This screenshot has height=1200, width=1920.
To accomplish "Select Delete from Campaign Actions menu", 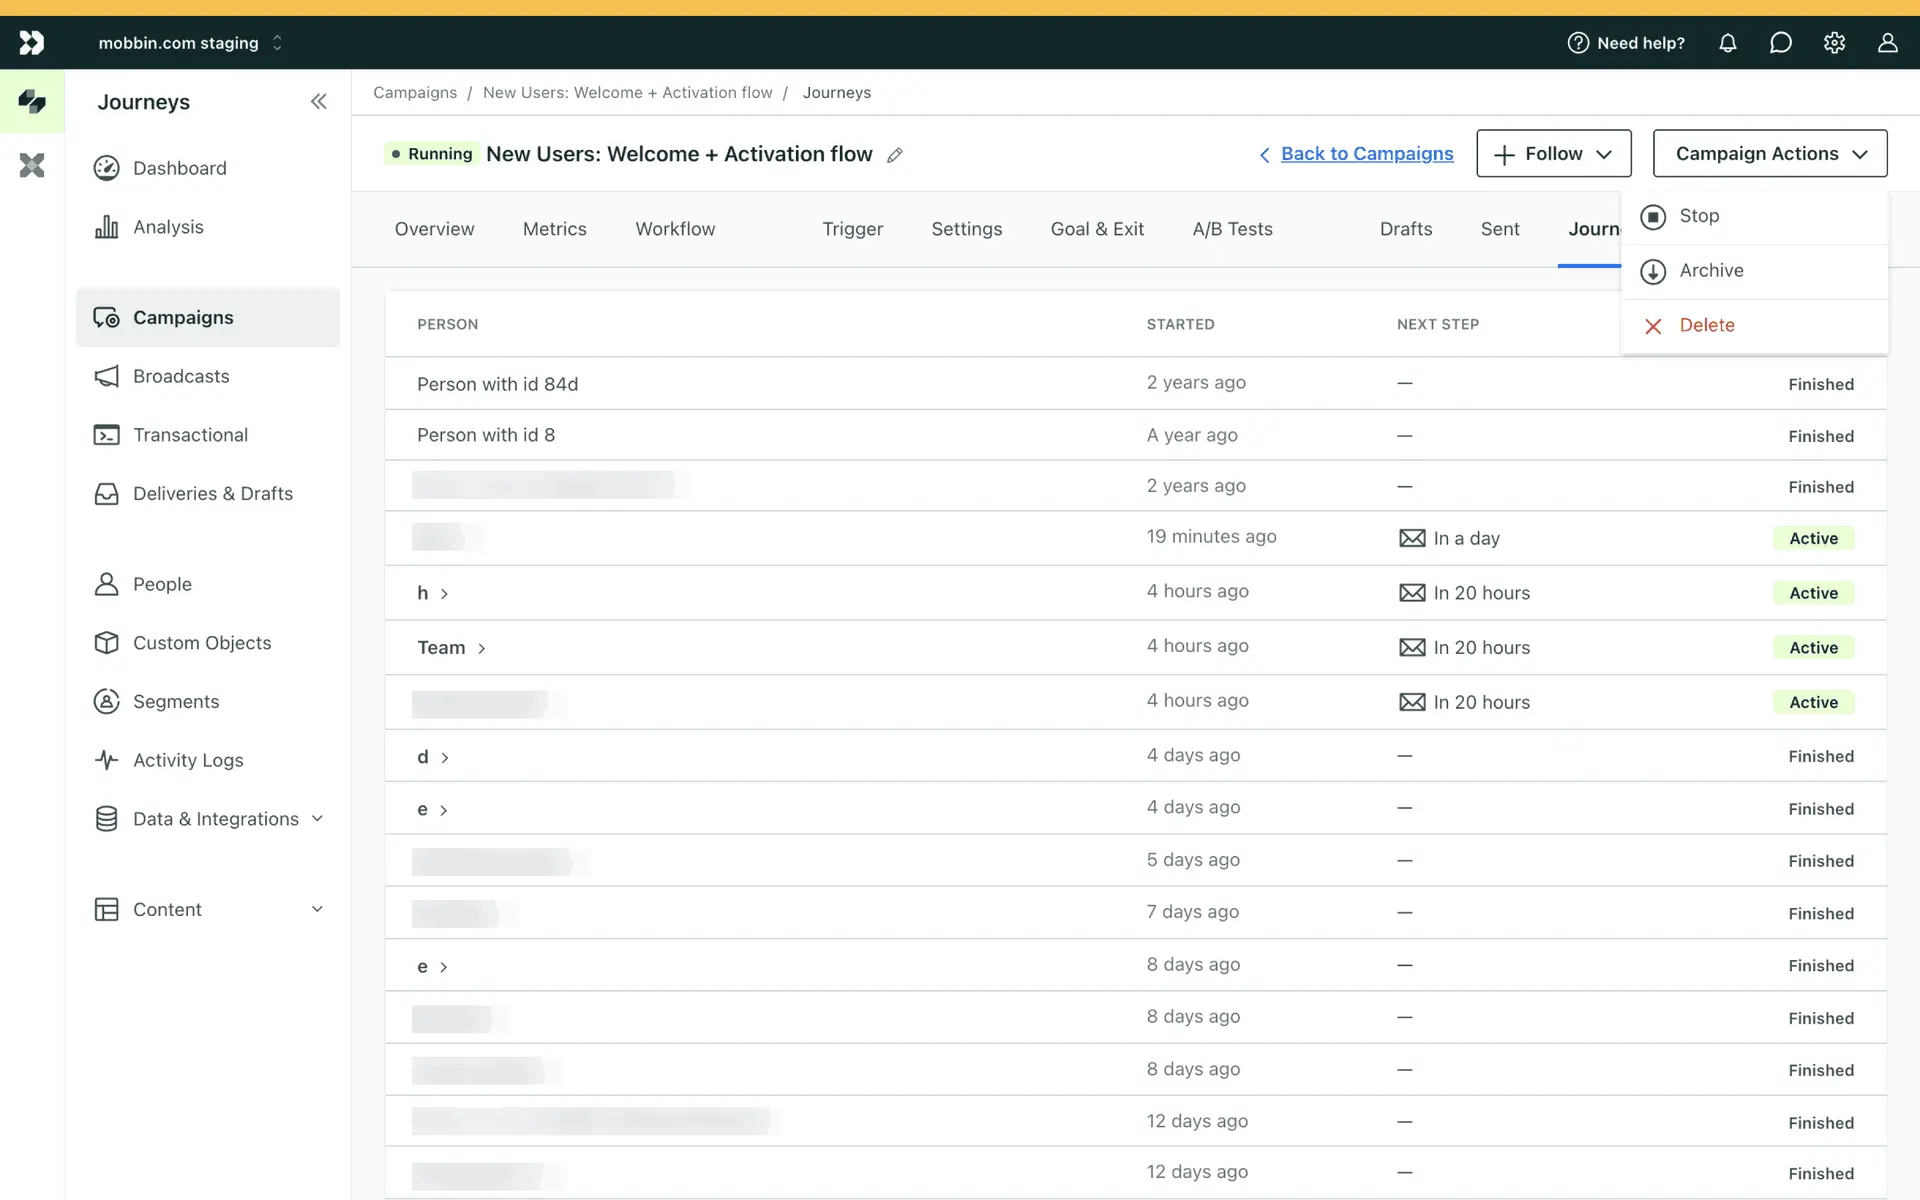I will pyautogui.click(x=1706, y=325).
